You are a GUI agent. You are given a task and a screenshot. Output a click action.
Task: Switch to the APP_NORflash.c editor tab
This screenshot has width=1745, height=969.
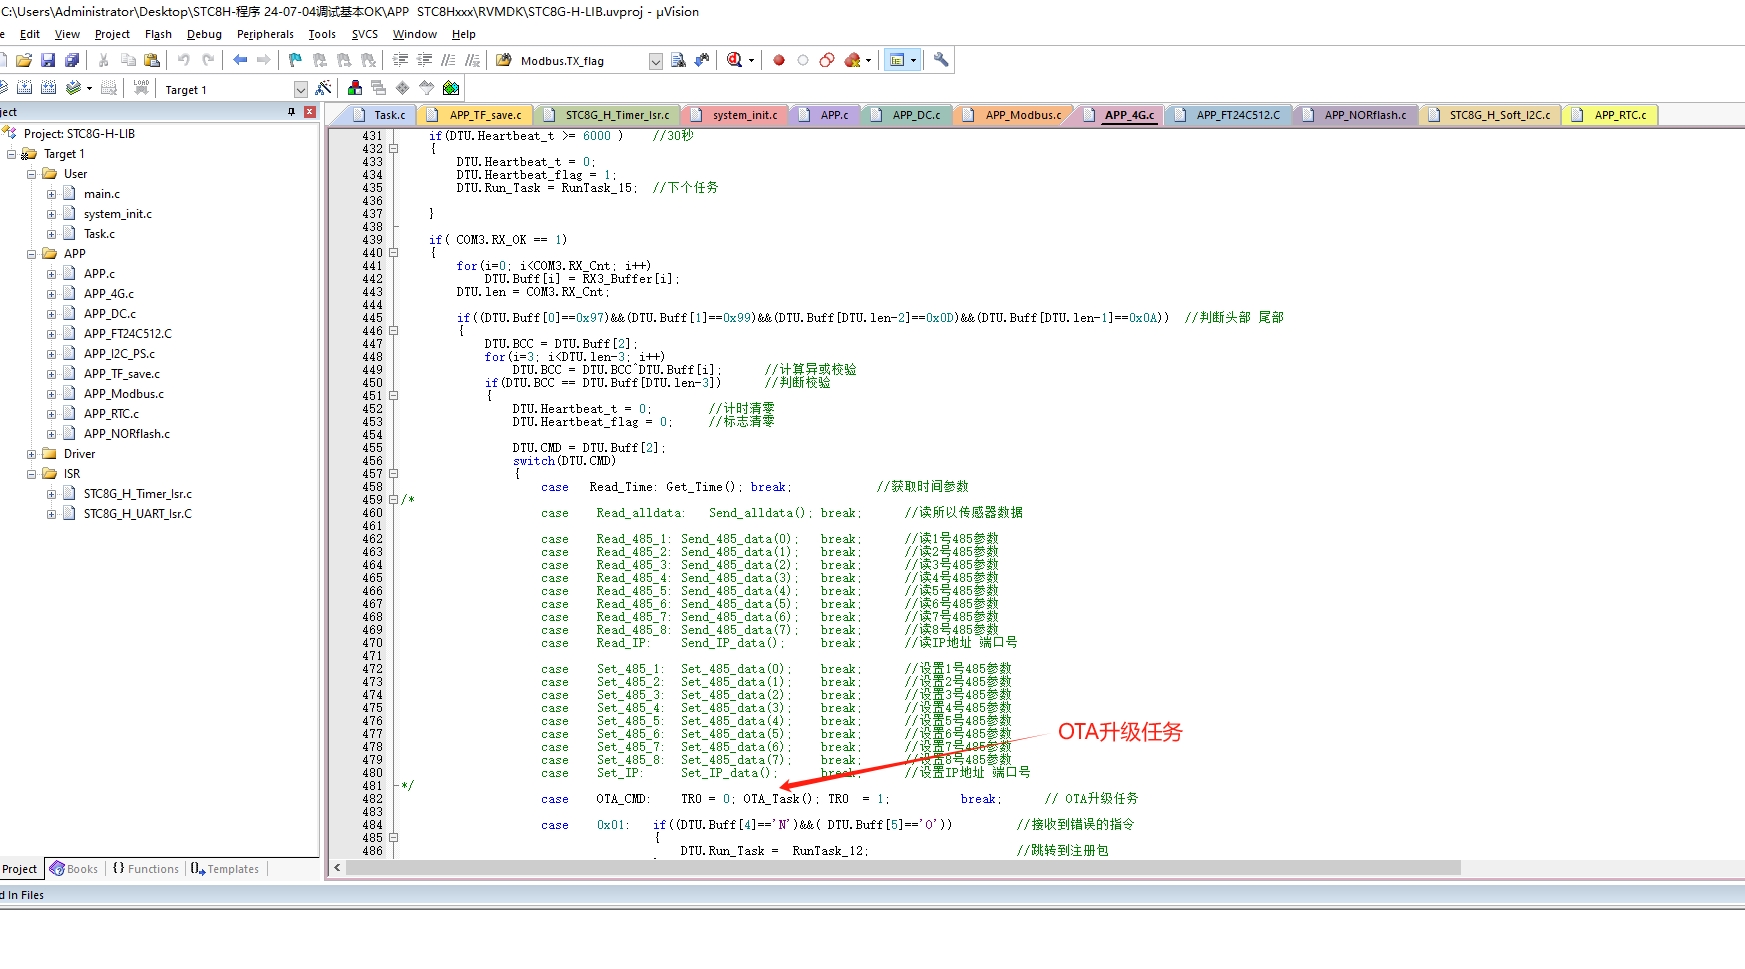(x=1354, y=115)
